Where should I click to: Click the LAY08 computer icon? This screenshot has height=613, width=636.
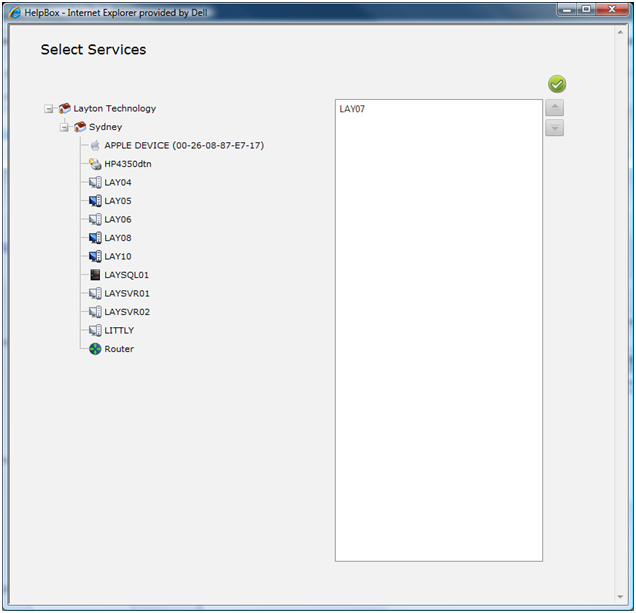click(x=95, y=238)
